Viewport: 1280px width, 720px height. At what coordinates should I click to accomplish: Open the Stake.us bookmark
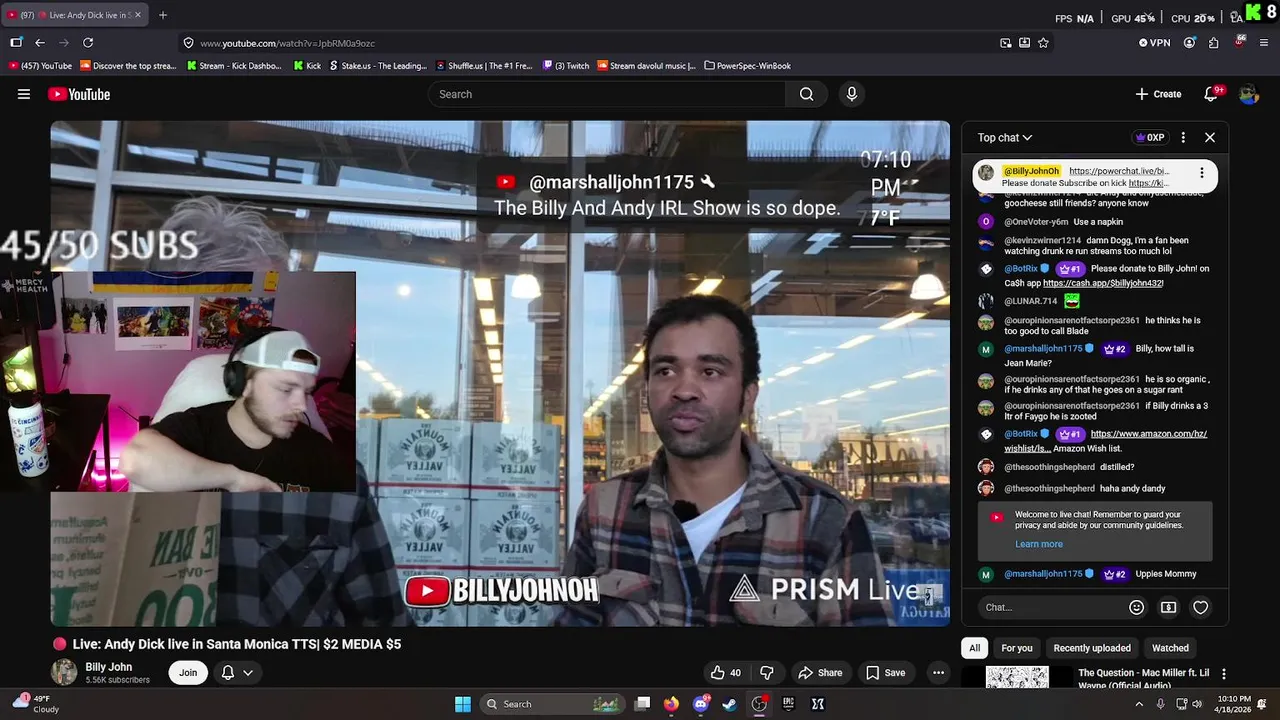tap(378, 66)
